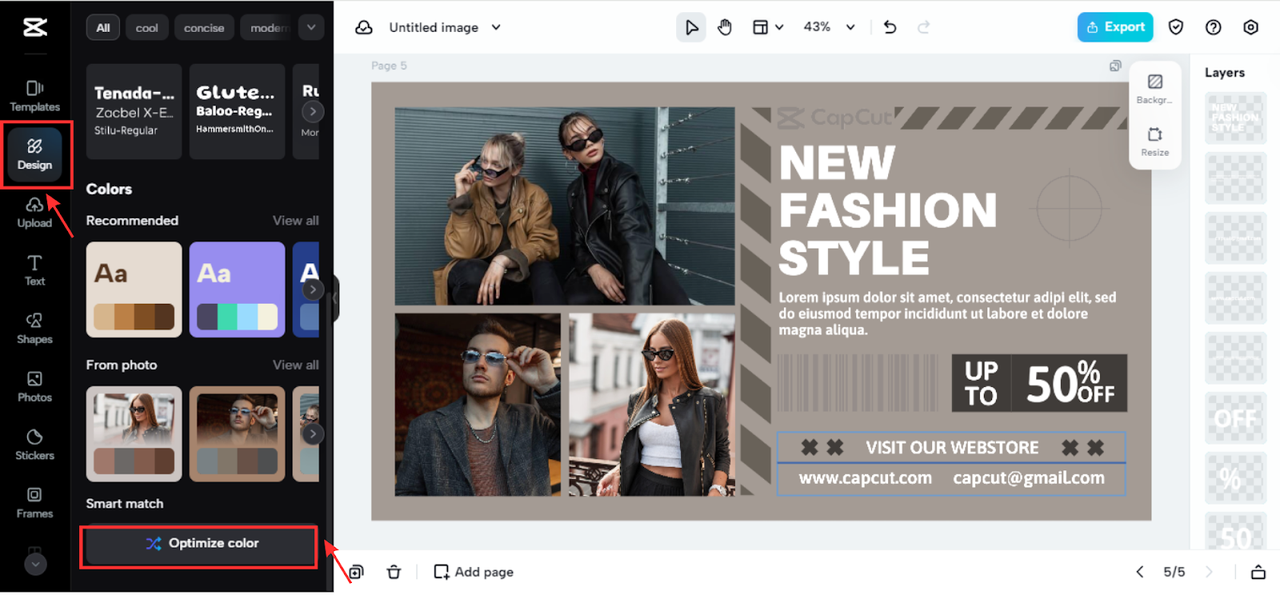Viewport: 1280px width, 595px height.
Task: Select the 'concise' style filter chip
Action: coord(204,28)
